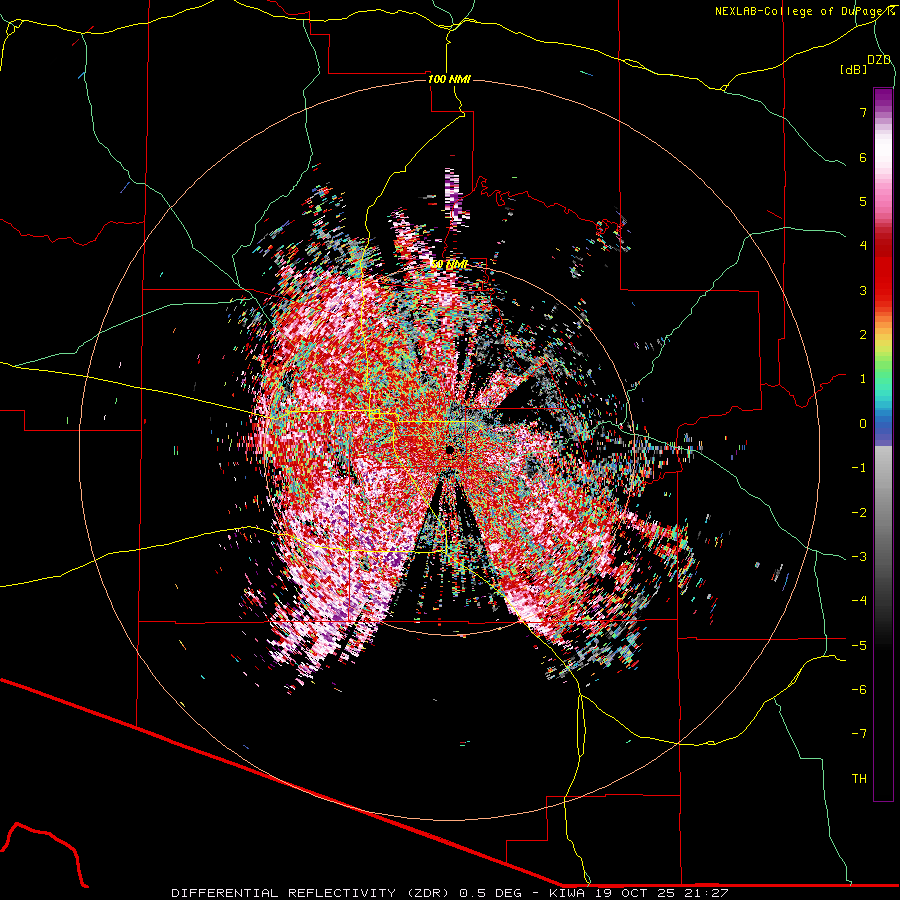Click the -6 value on the color scale
Screen dimensions: 900x900
[859, 690]
